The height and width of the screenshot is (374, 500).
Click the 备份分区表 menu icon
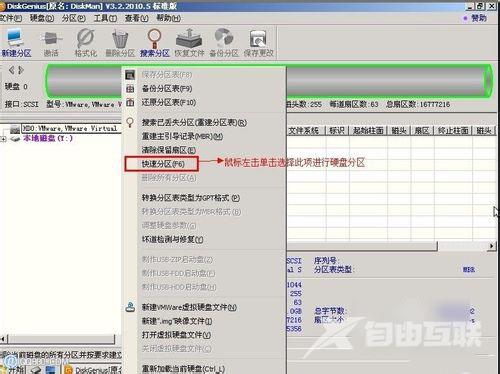pos(130,88)
